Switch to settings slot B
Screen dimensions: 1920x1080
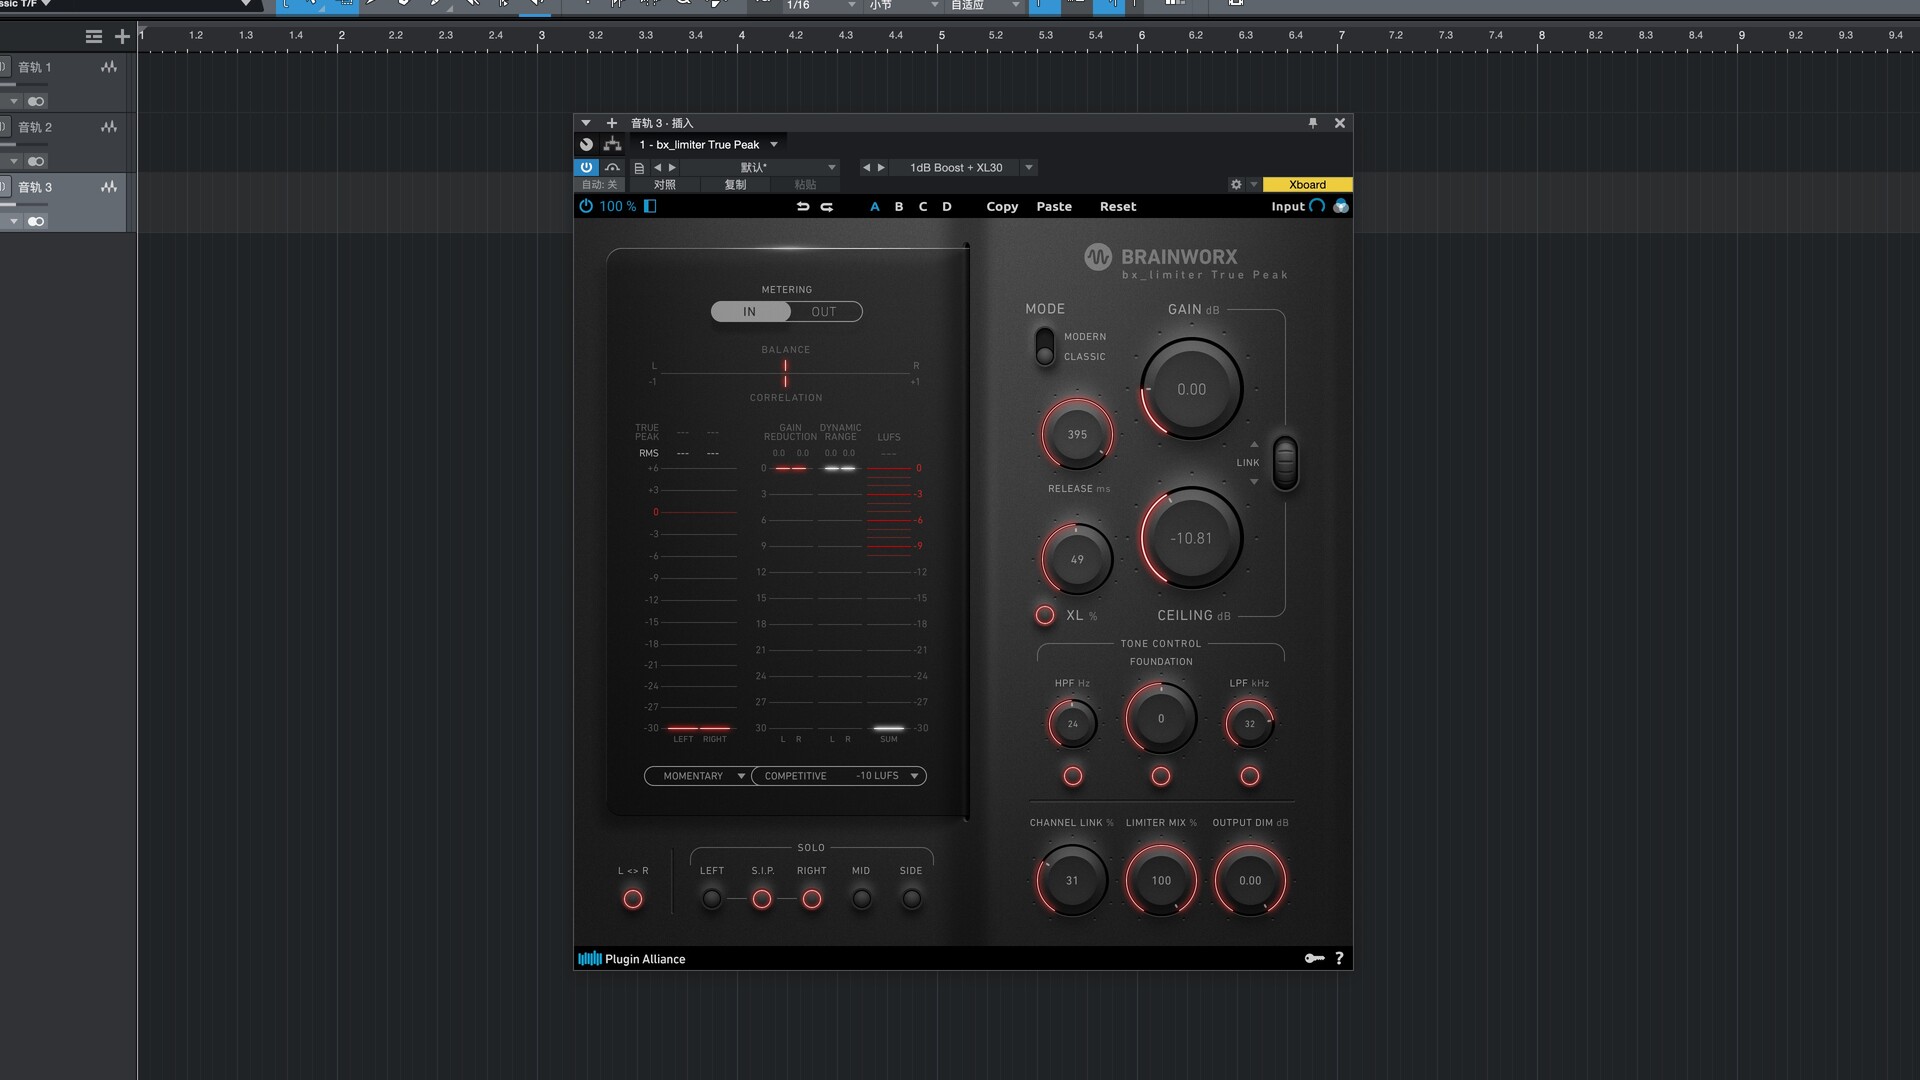pyautogui.click(x=899, y=207)
